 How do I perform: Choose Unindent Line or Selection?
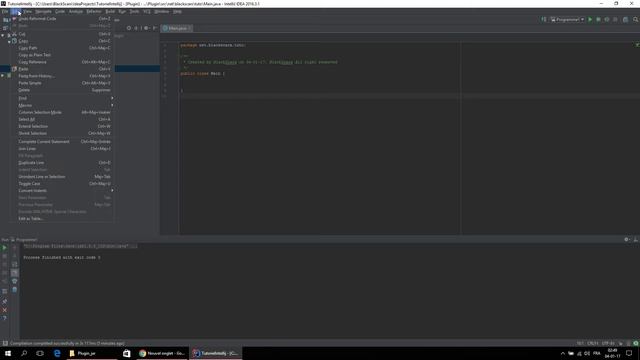click(62, 177)
